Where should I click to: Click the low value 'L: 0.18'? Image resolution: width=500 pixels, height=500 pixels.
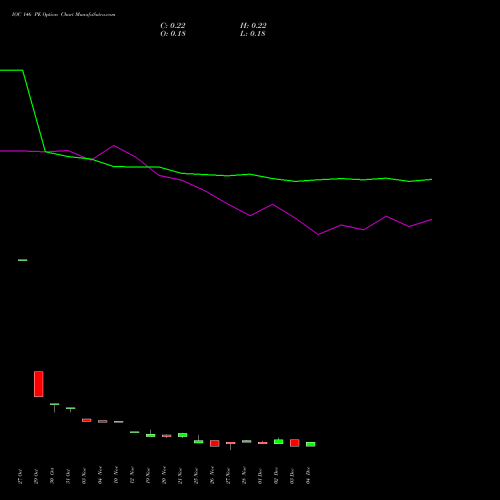(253, 34)
